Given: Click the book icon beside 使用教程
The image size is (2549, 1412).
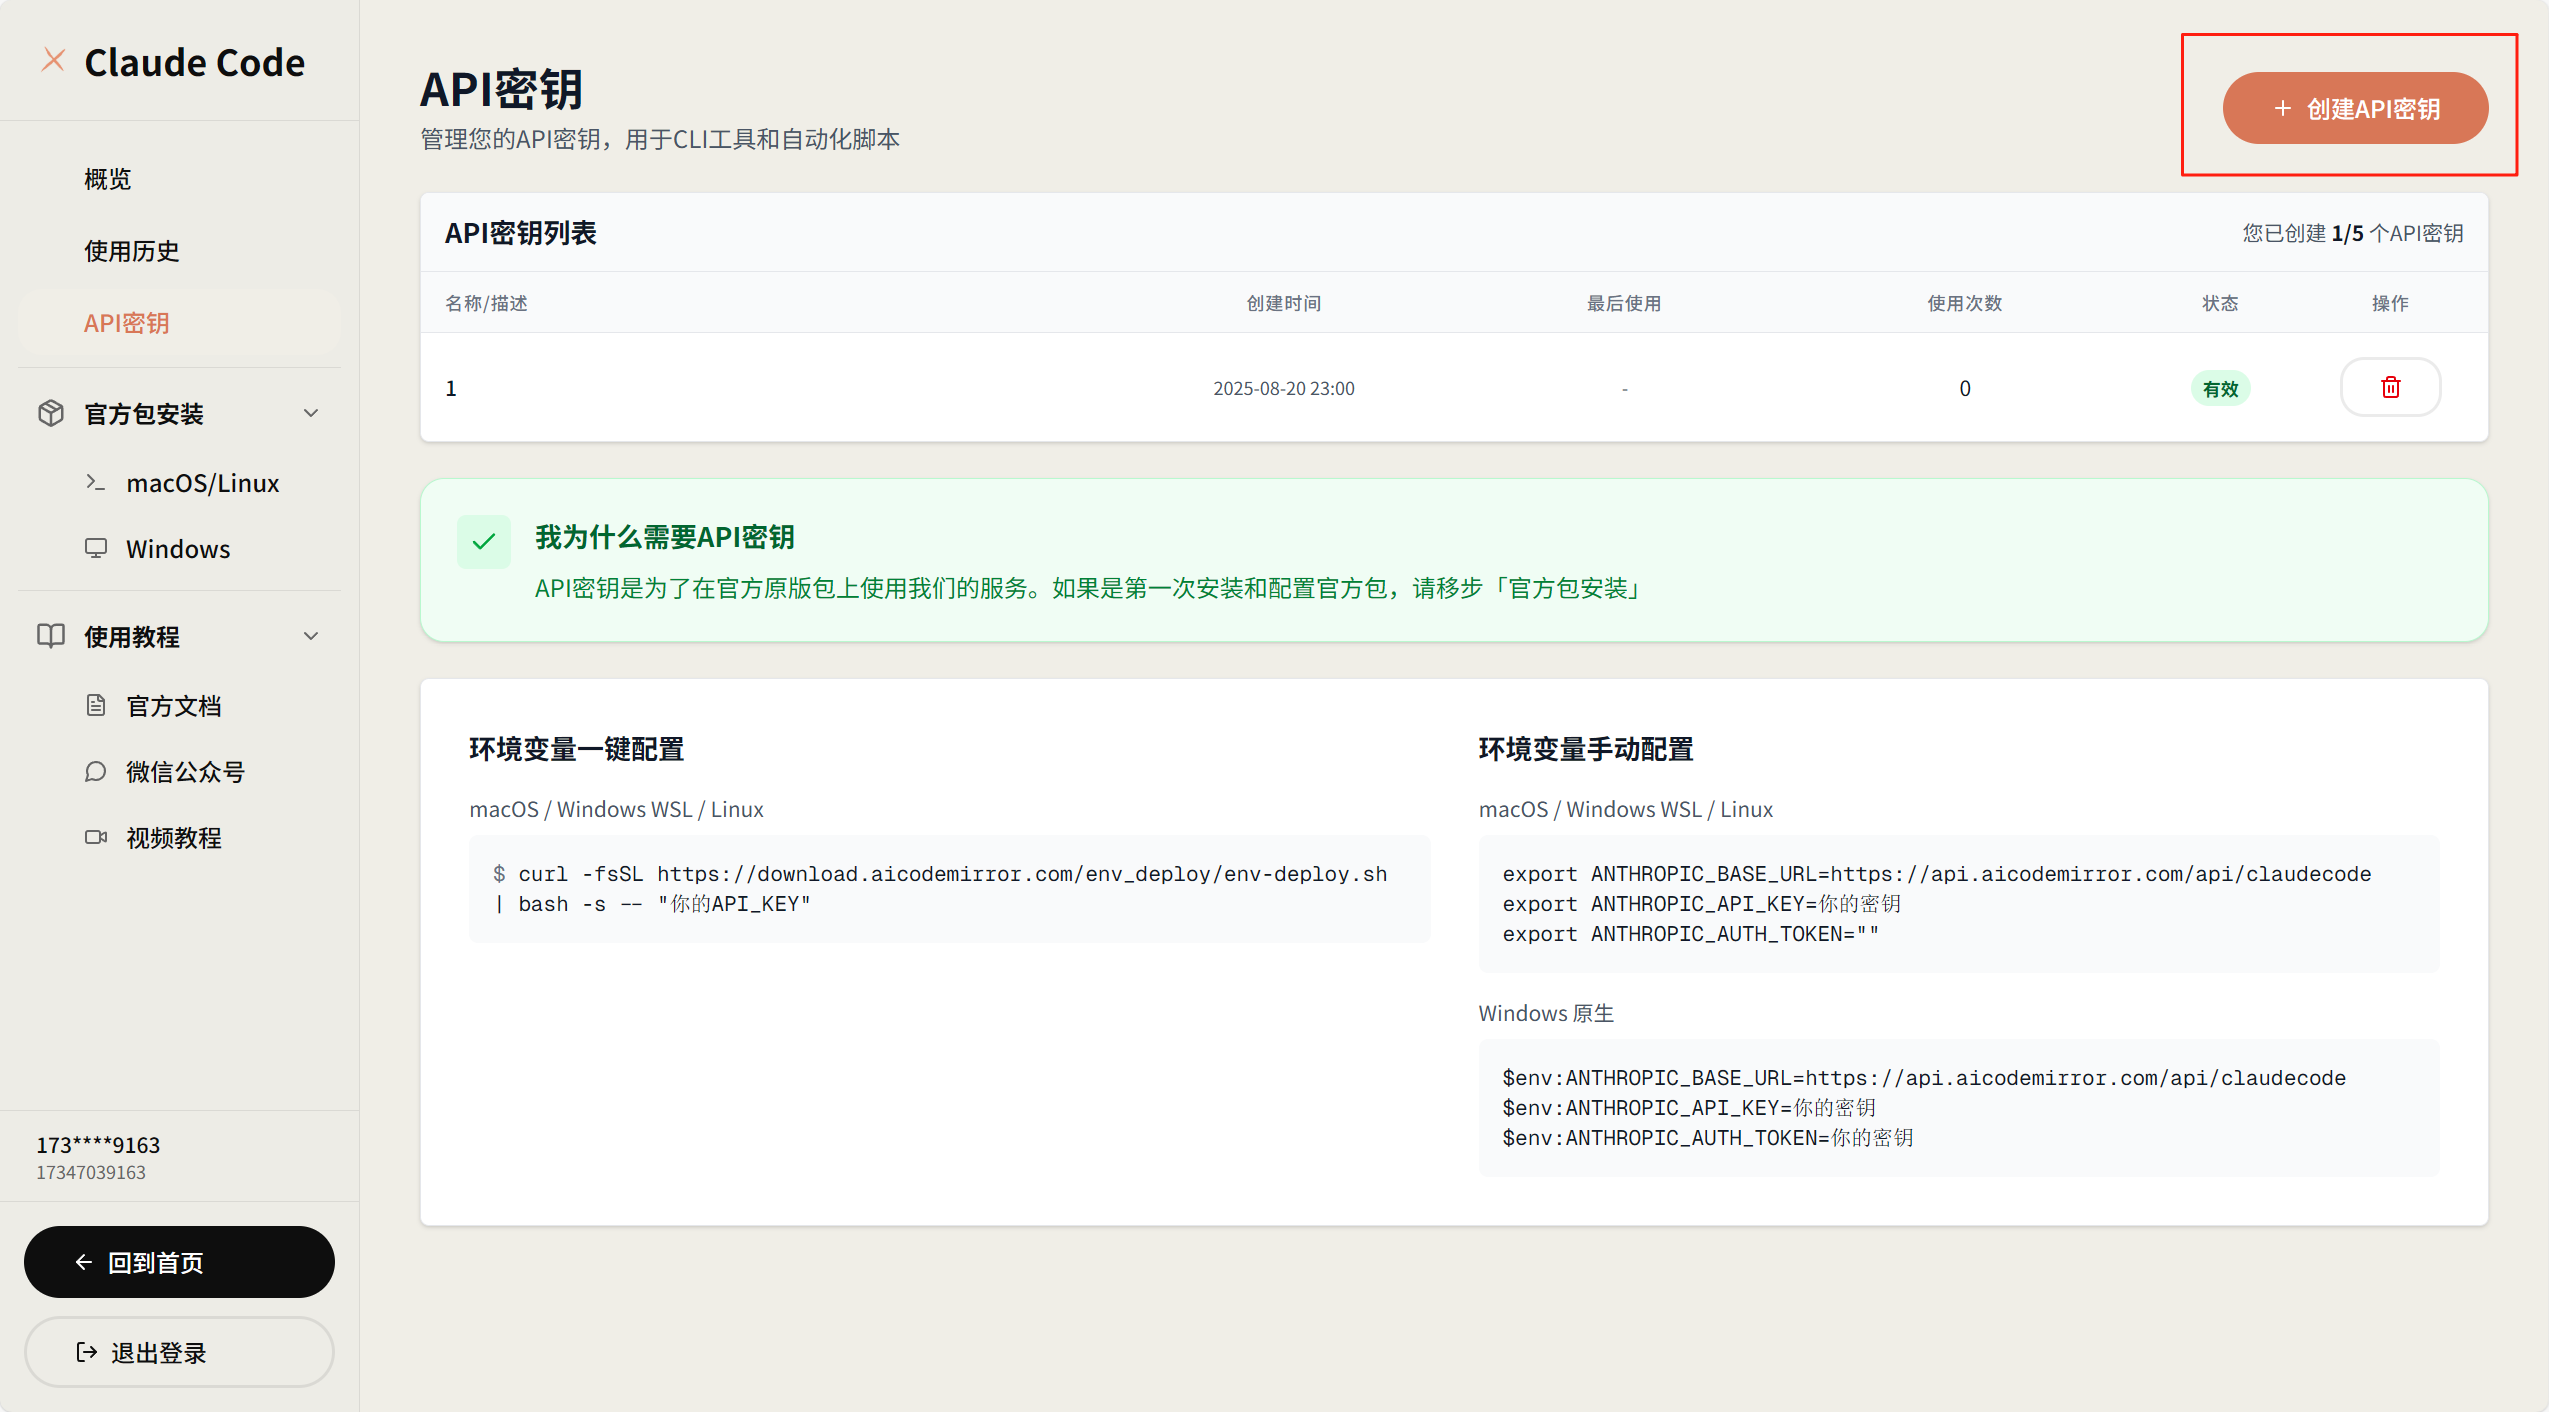Looking at the screenshot, I should click(51, 636).
